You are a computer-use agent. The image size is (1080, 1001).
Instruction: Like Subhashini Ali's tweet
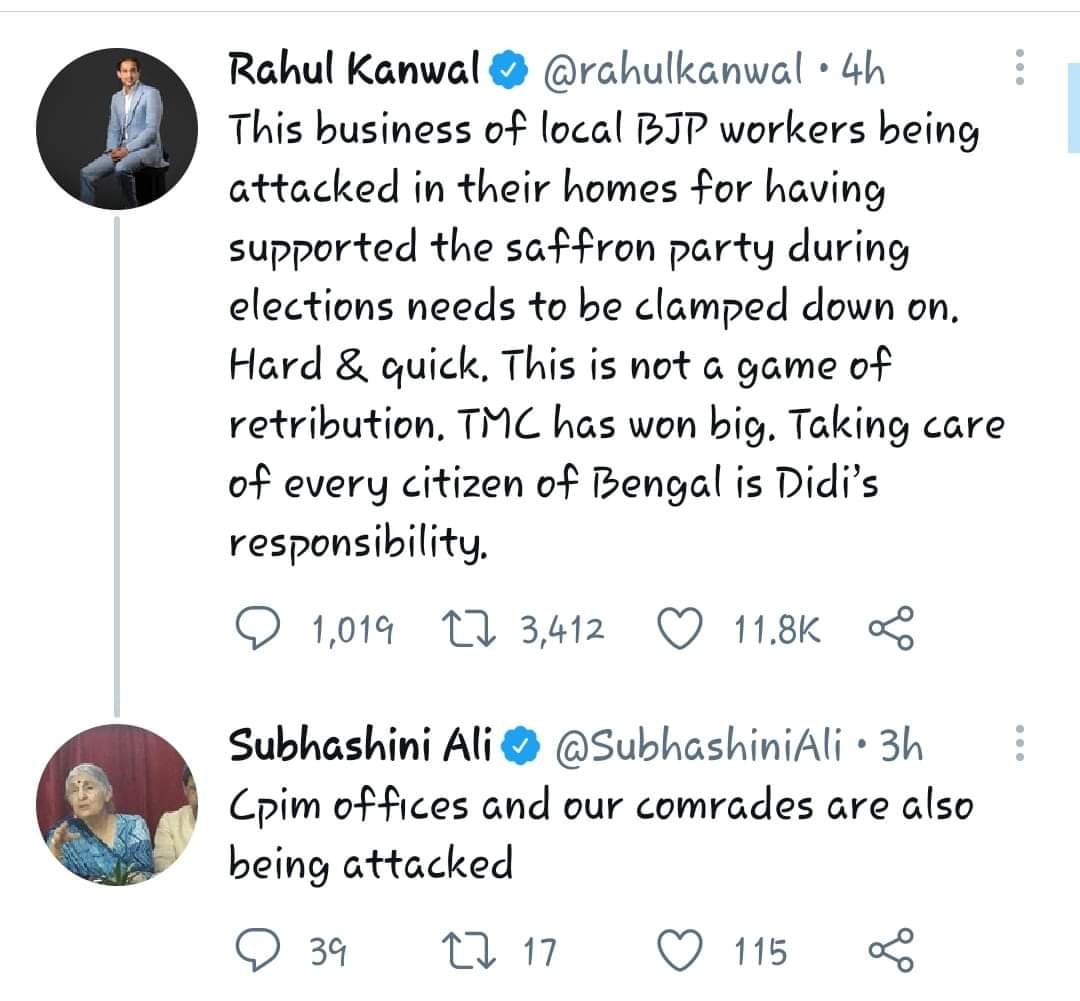coord(681,951)
